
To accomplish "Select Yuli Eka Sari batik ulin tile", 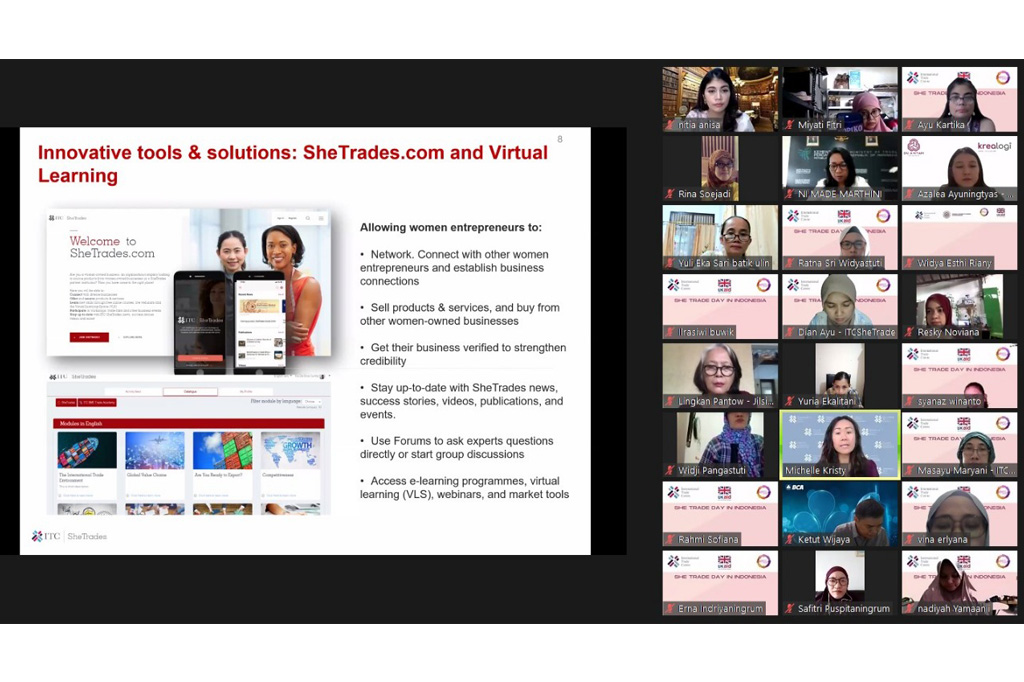I will [x=720, y=238].
